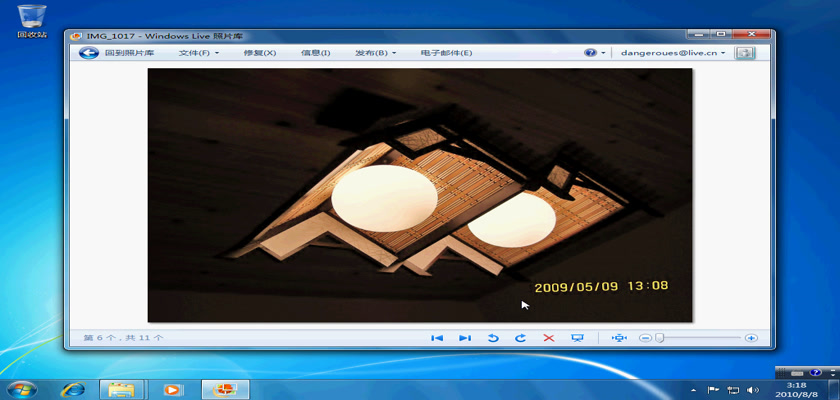Delete the current photo with red X

tap(549, 338)
